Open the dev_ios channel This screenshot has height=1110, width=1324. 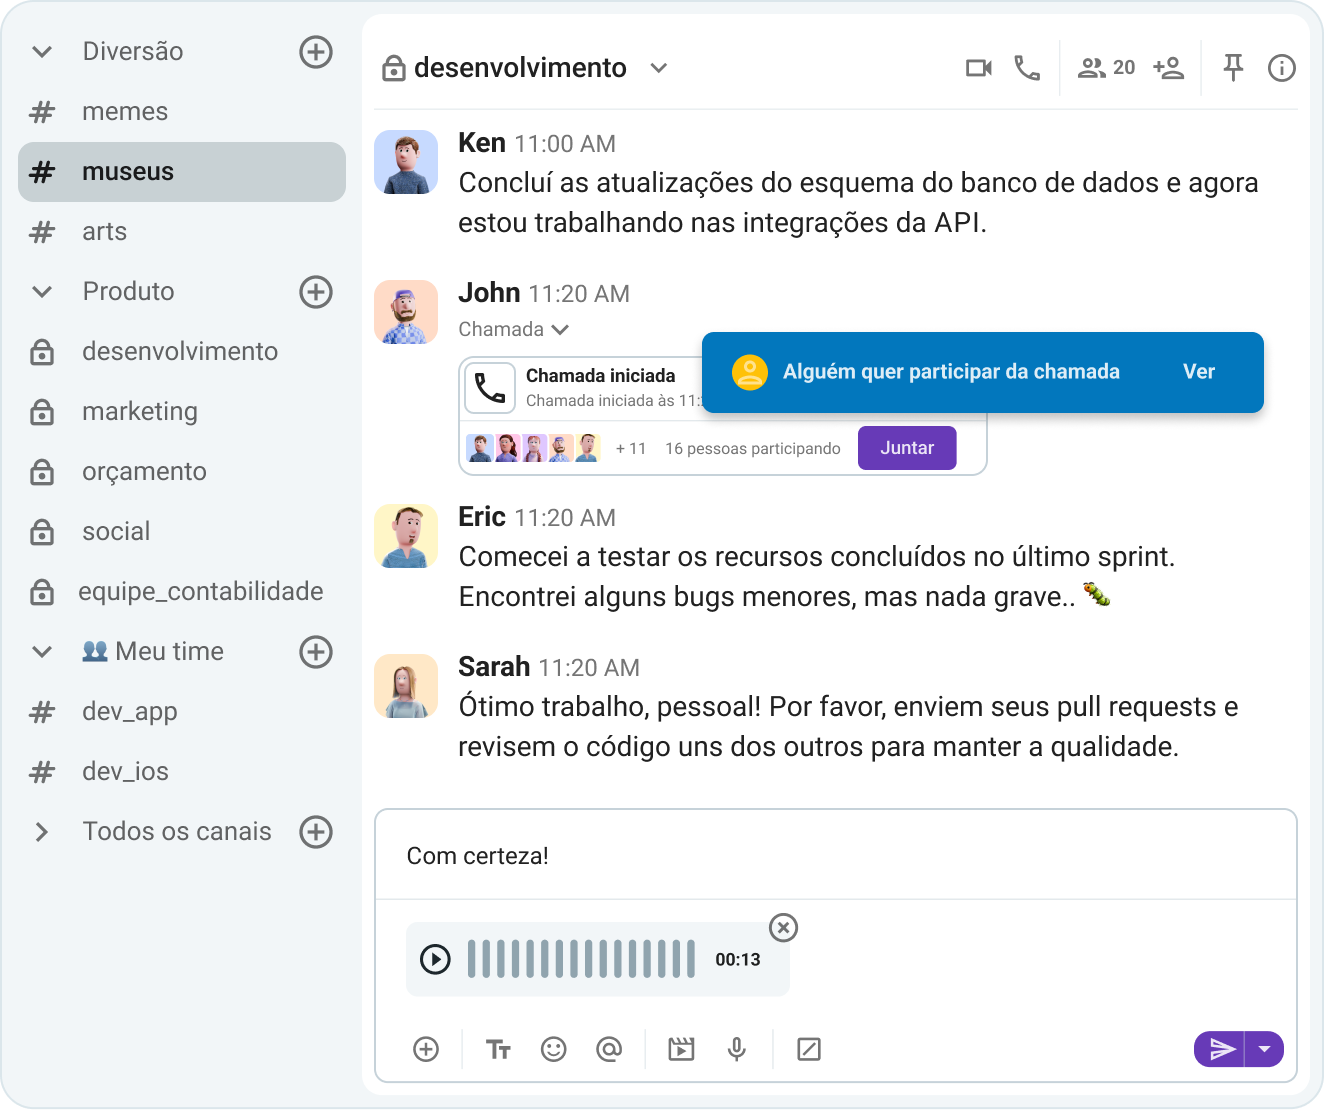(126, 771)
